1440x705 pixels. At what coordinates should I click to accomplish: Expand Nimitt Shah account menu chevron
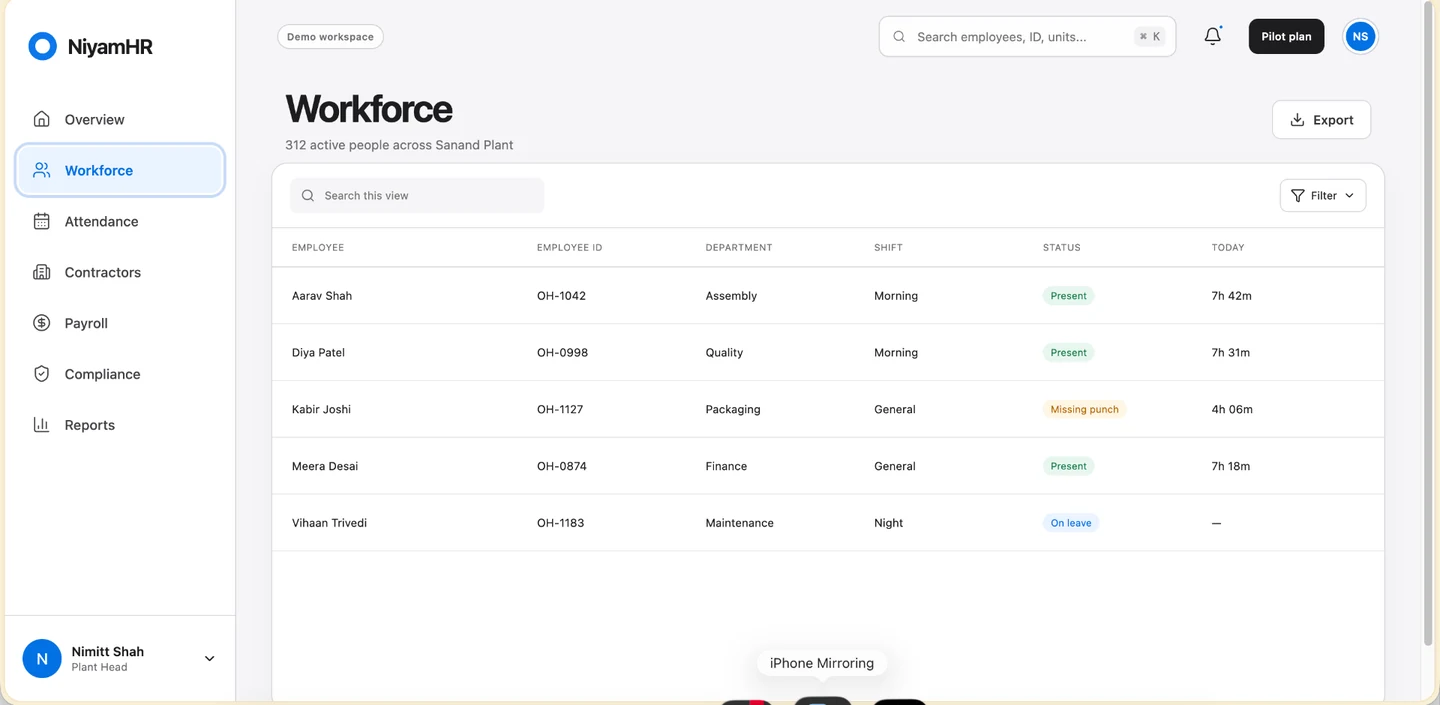[209, 659]
